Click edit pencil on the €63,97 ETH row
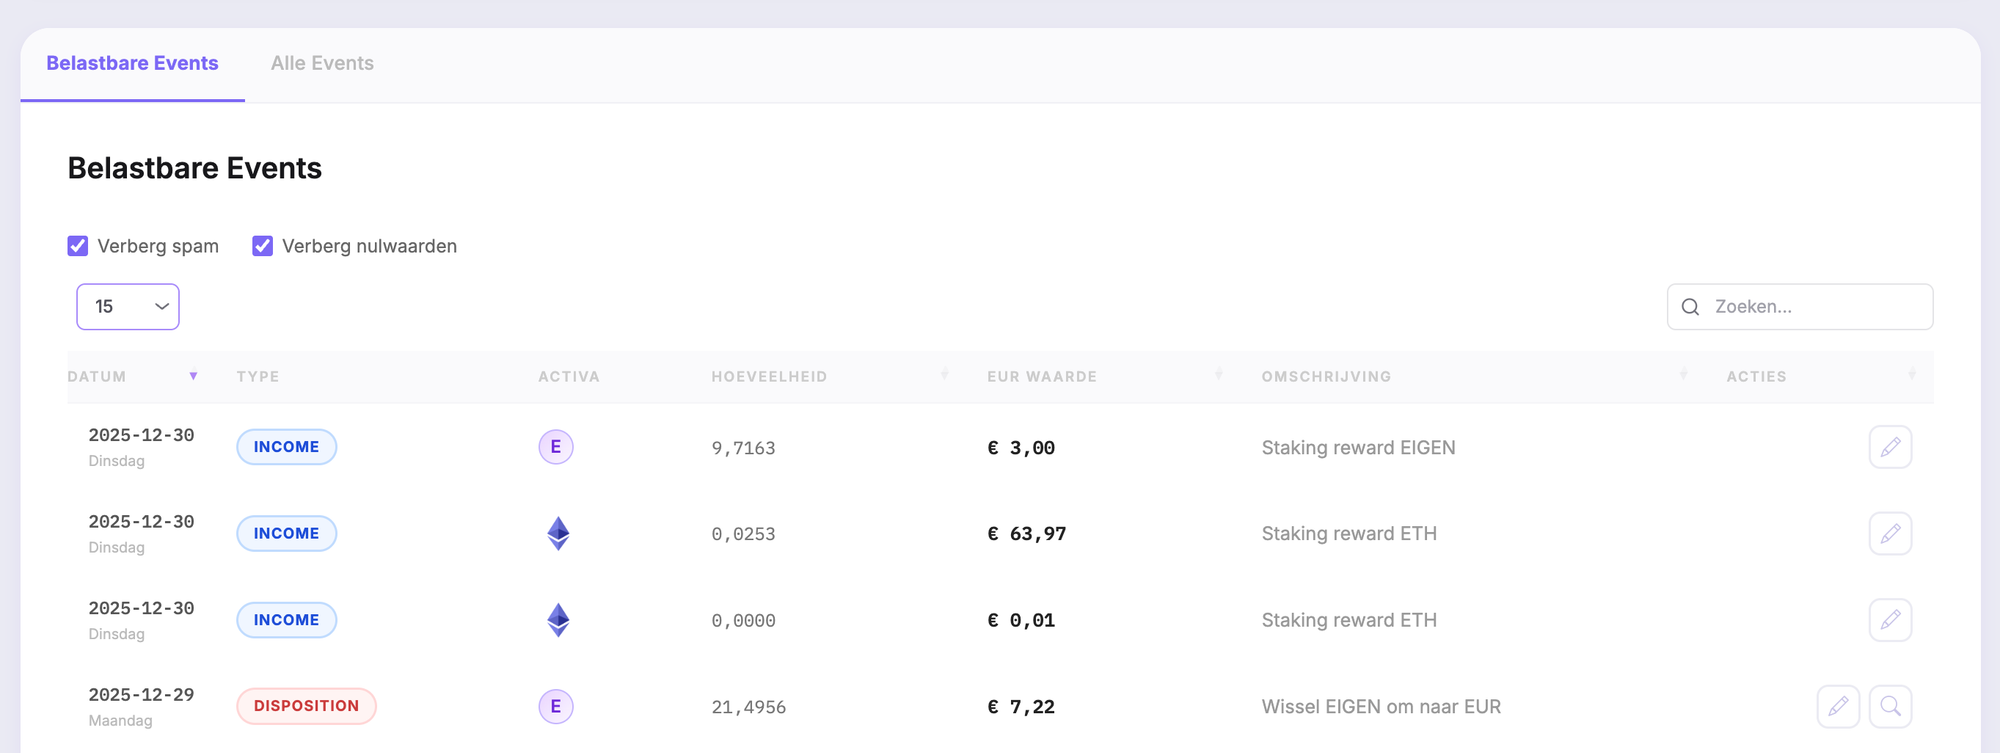Screen dimensions: 2000x753 [x=1889, y=533]
